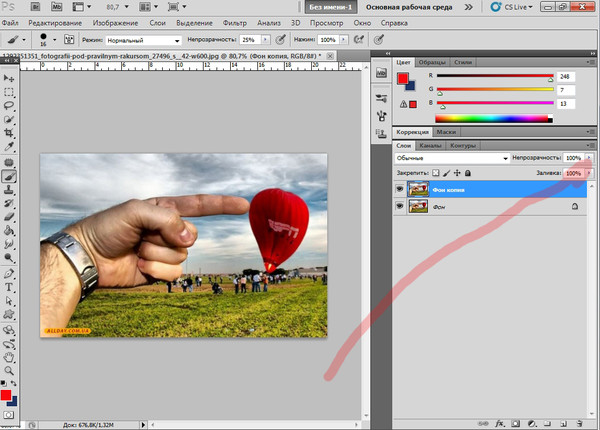The width and height of the screenshot is (600, 430).
Task: Open the Arrange Documents dropdown
Action: (149, 7)
